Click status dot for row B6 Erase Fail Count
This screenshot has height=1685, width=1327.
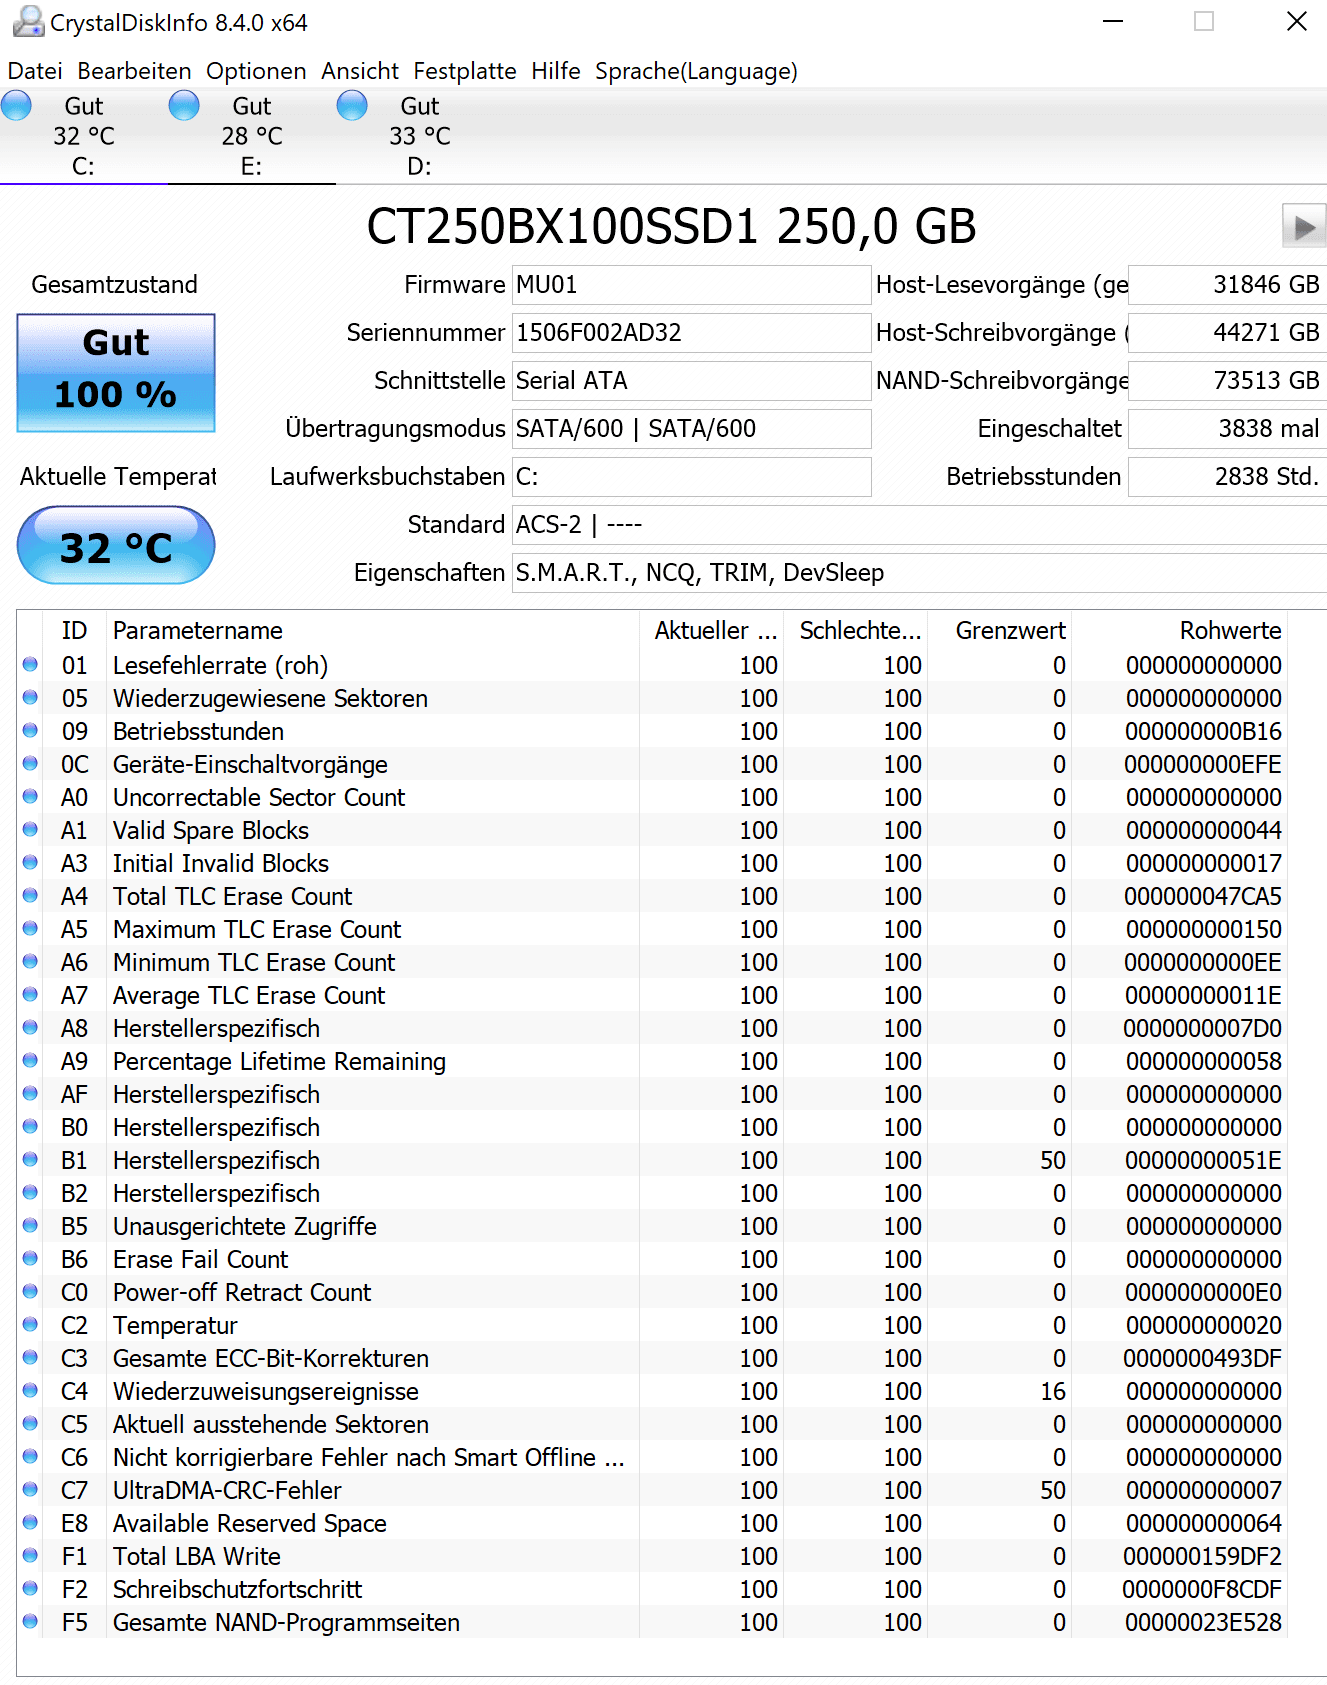point(30,1258)
